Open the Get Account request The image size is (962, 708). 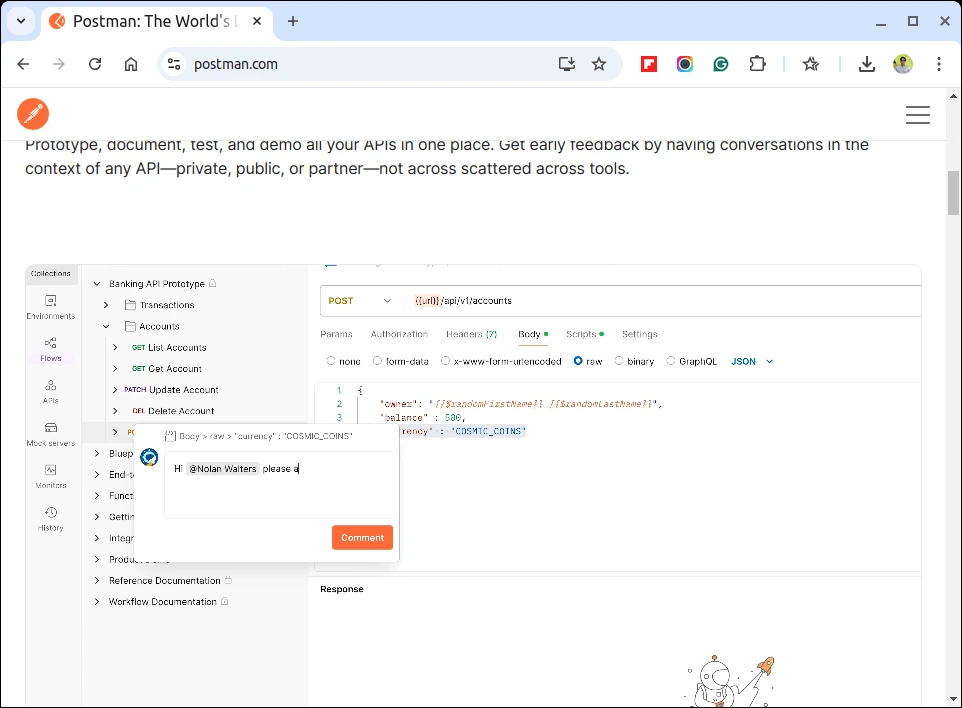(167, 369)
